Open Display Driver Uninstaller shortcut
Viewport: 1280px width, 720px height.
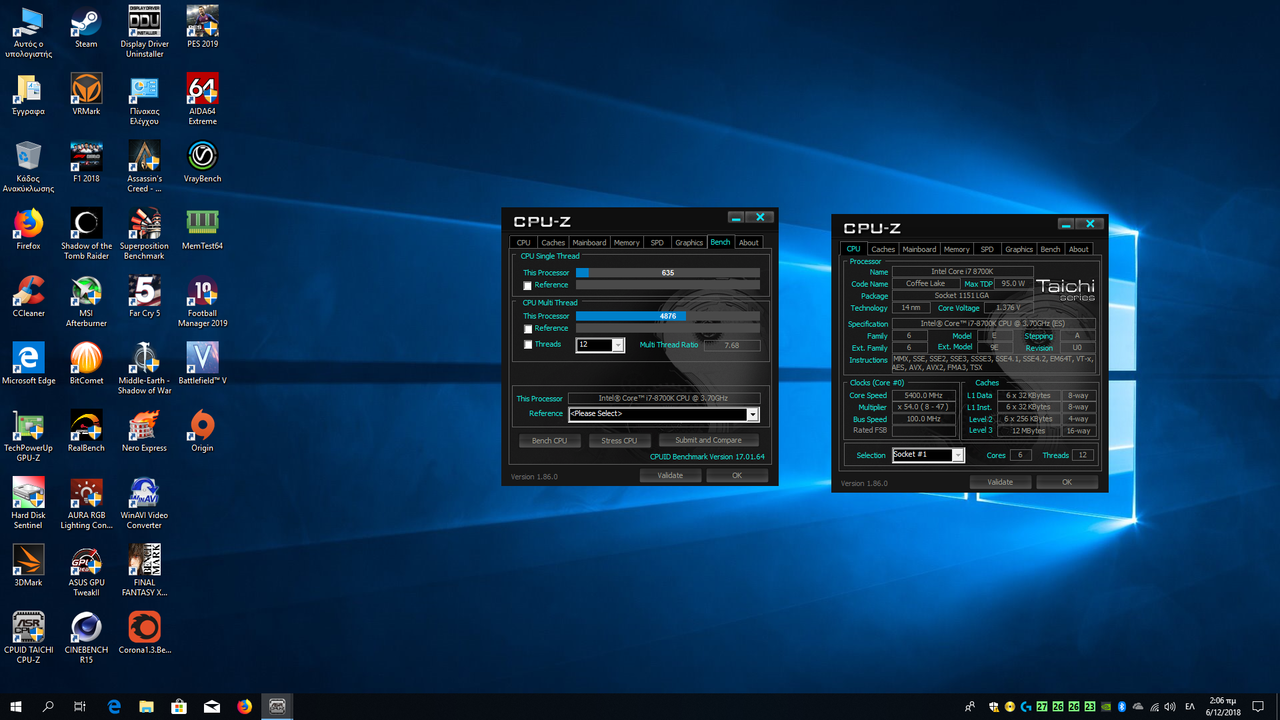pos(144,32)
